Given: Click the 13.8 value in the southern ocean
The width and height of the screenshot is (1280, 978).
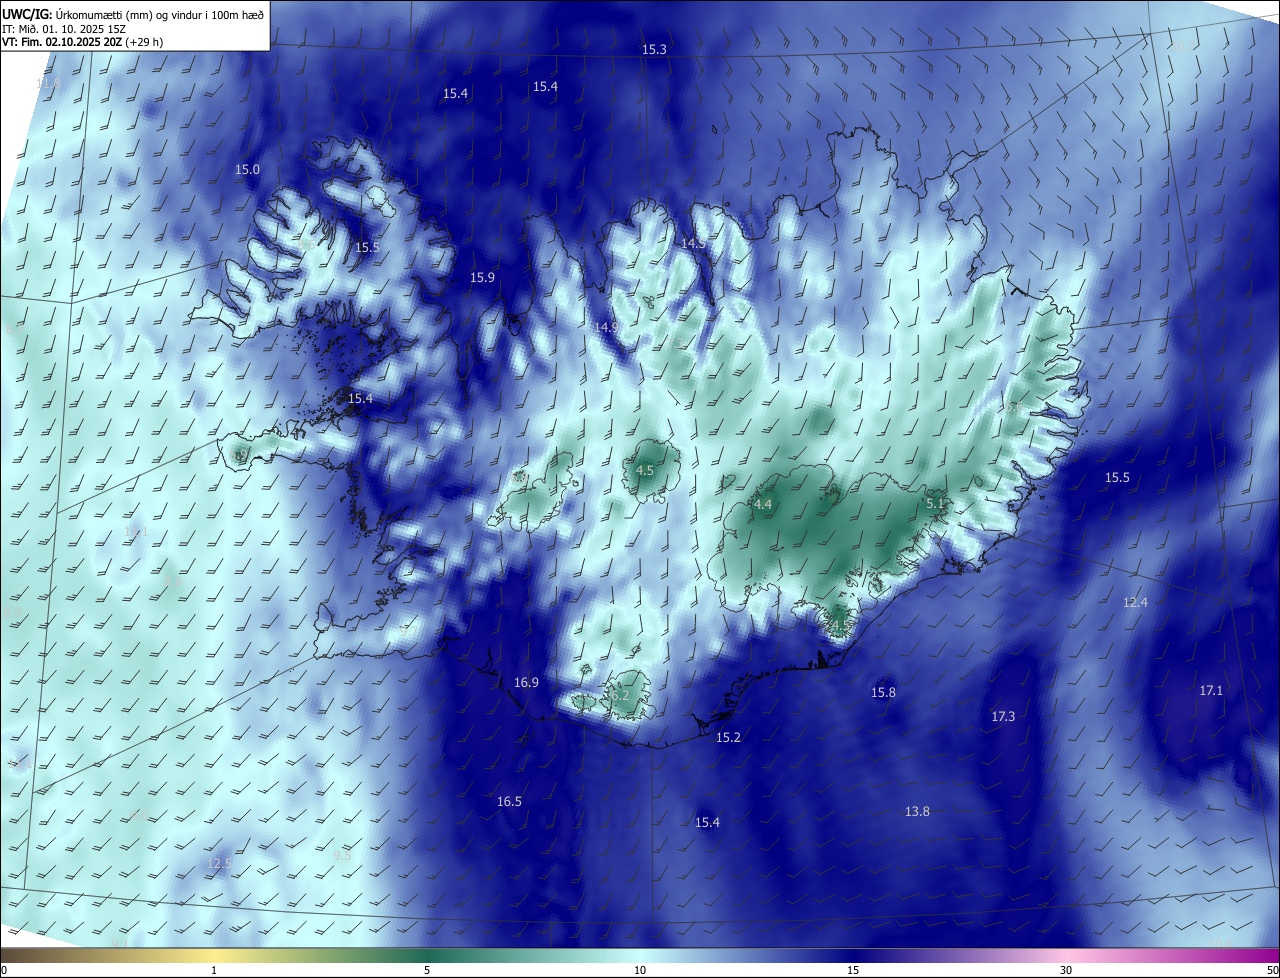Looking at the screenshot, I should click(917, 812).
